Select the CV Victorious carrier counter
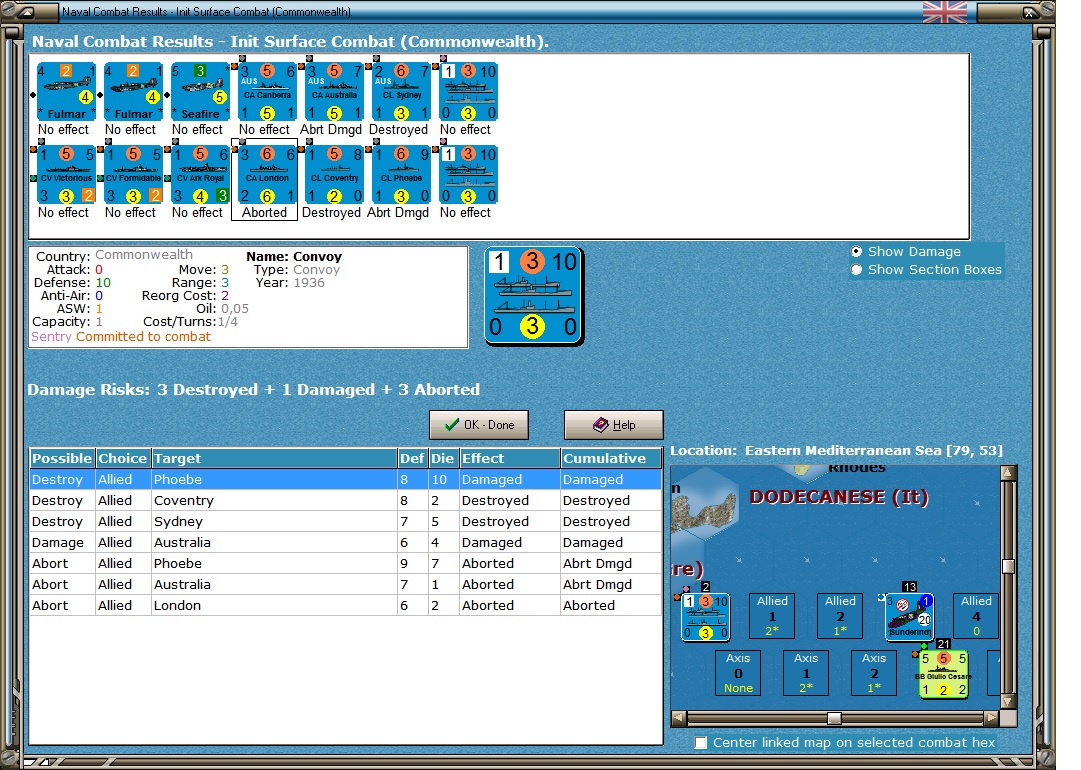The height and width of the screenshot is (770, 1081). point(66,174)
